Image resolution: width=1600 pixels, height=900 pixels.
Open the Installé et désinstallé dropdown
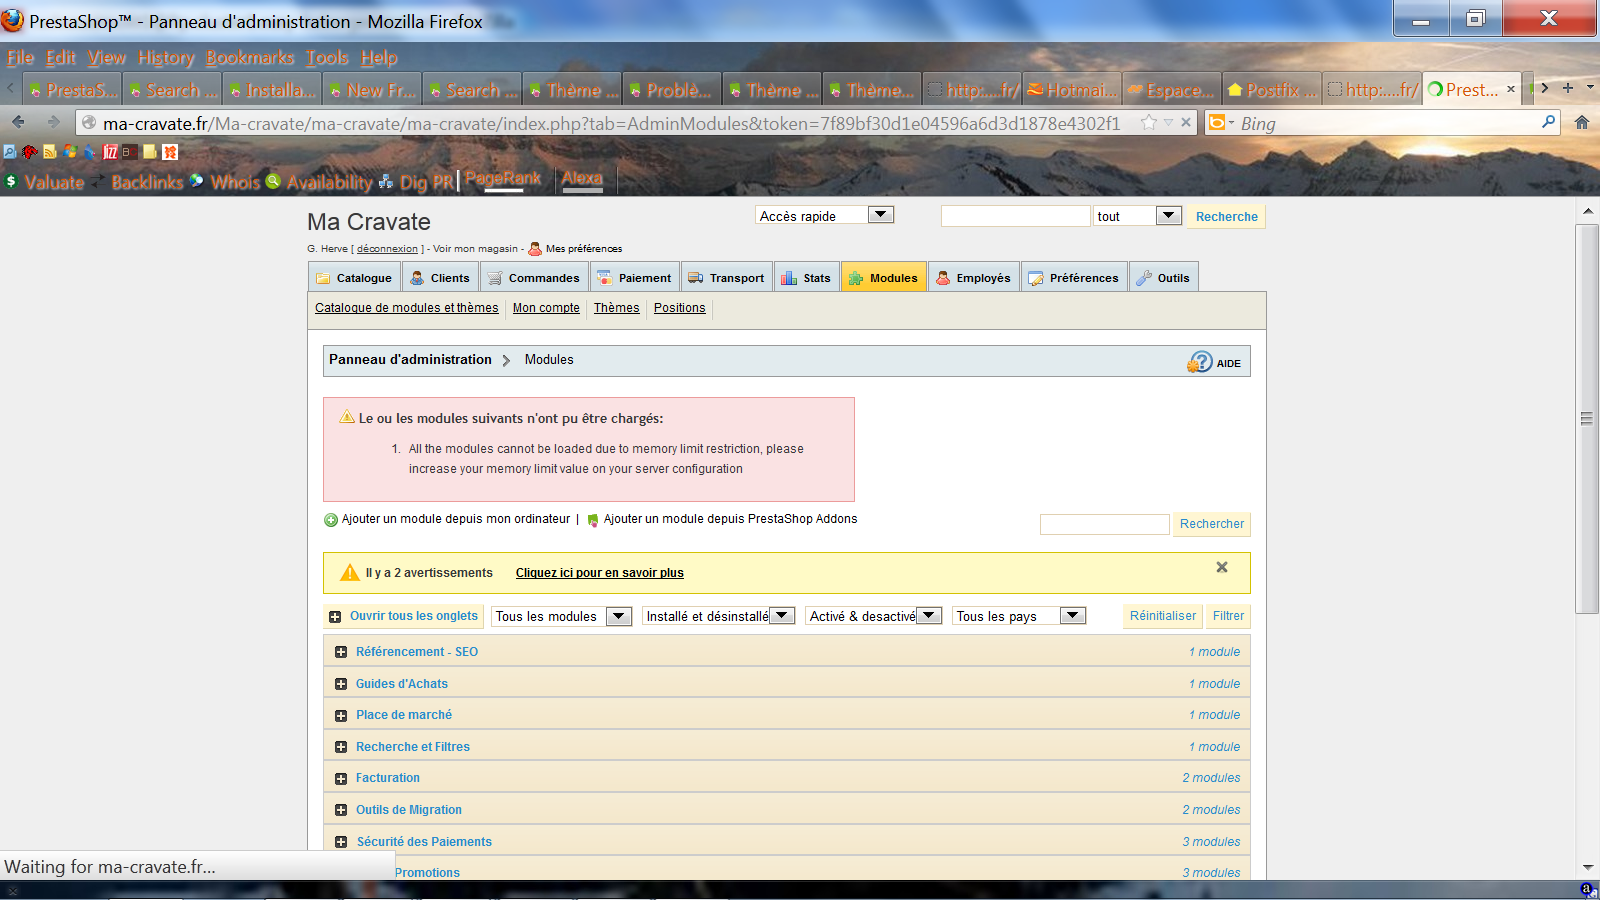click(x=719, y=616)
